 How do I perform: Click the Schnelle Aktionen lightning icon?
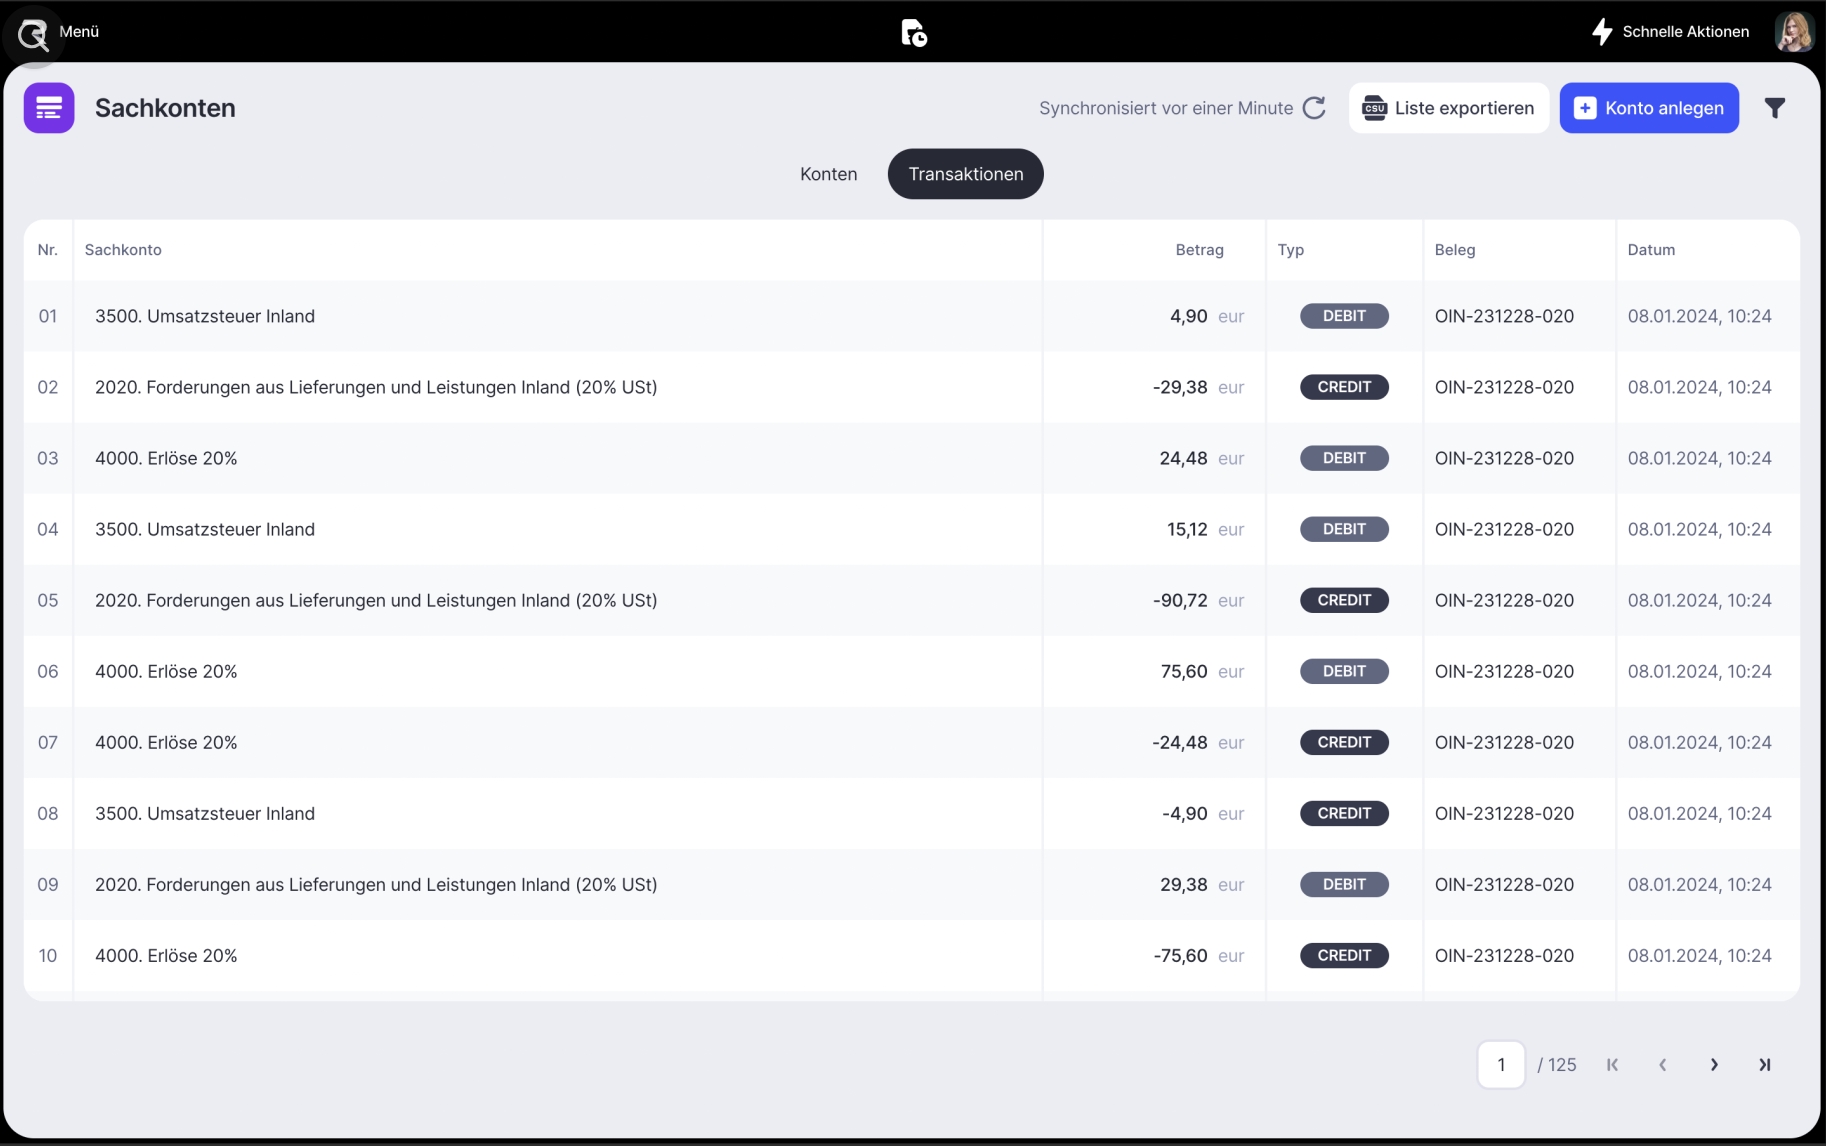(x=1602, y=32)
